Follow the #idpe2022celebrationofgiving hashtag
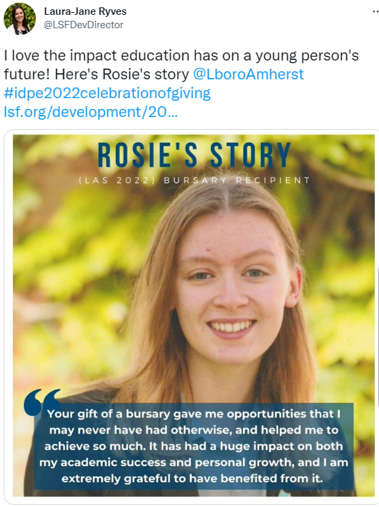This screenshot has width=379, height=507. [x=107, y=93]
